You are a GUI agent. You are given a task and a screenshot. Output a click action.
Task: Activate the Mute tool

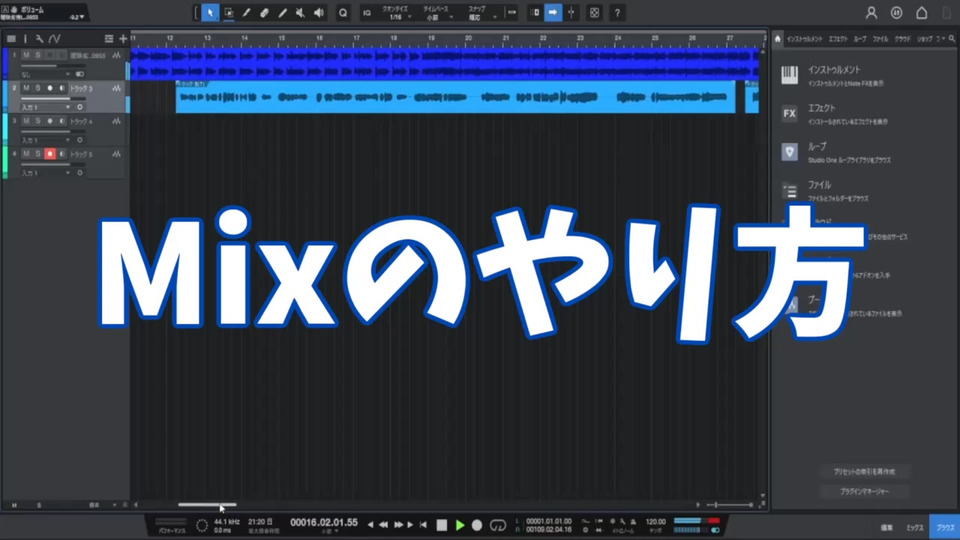[x=301, y=12]
